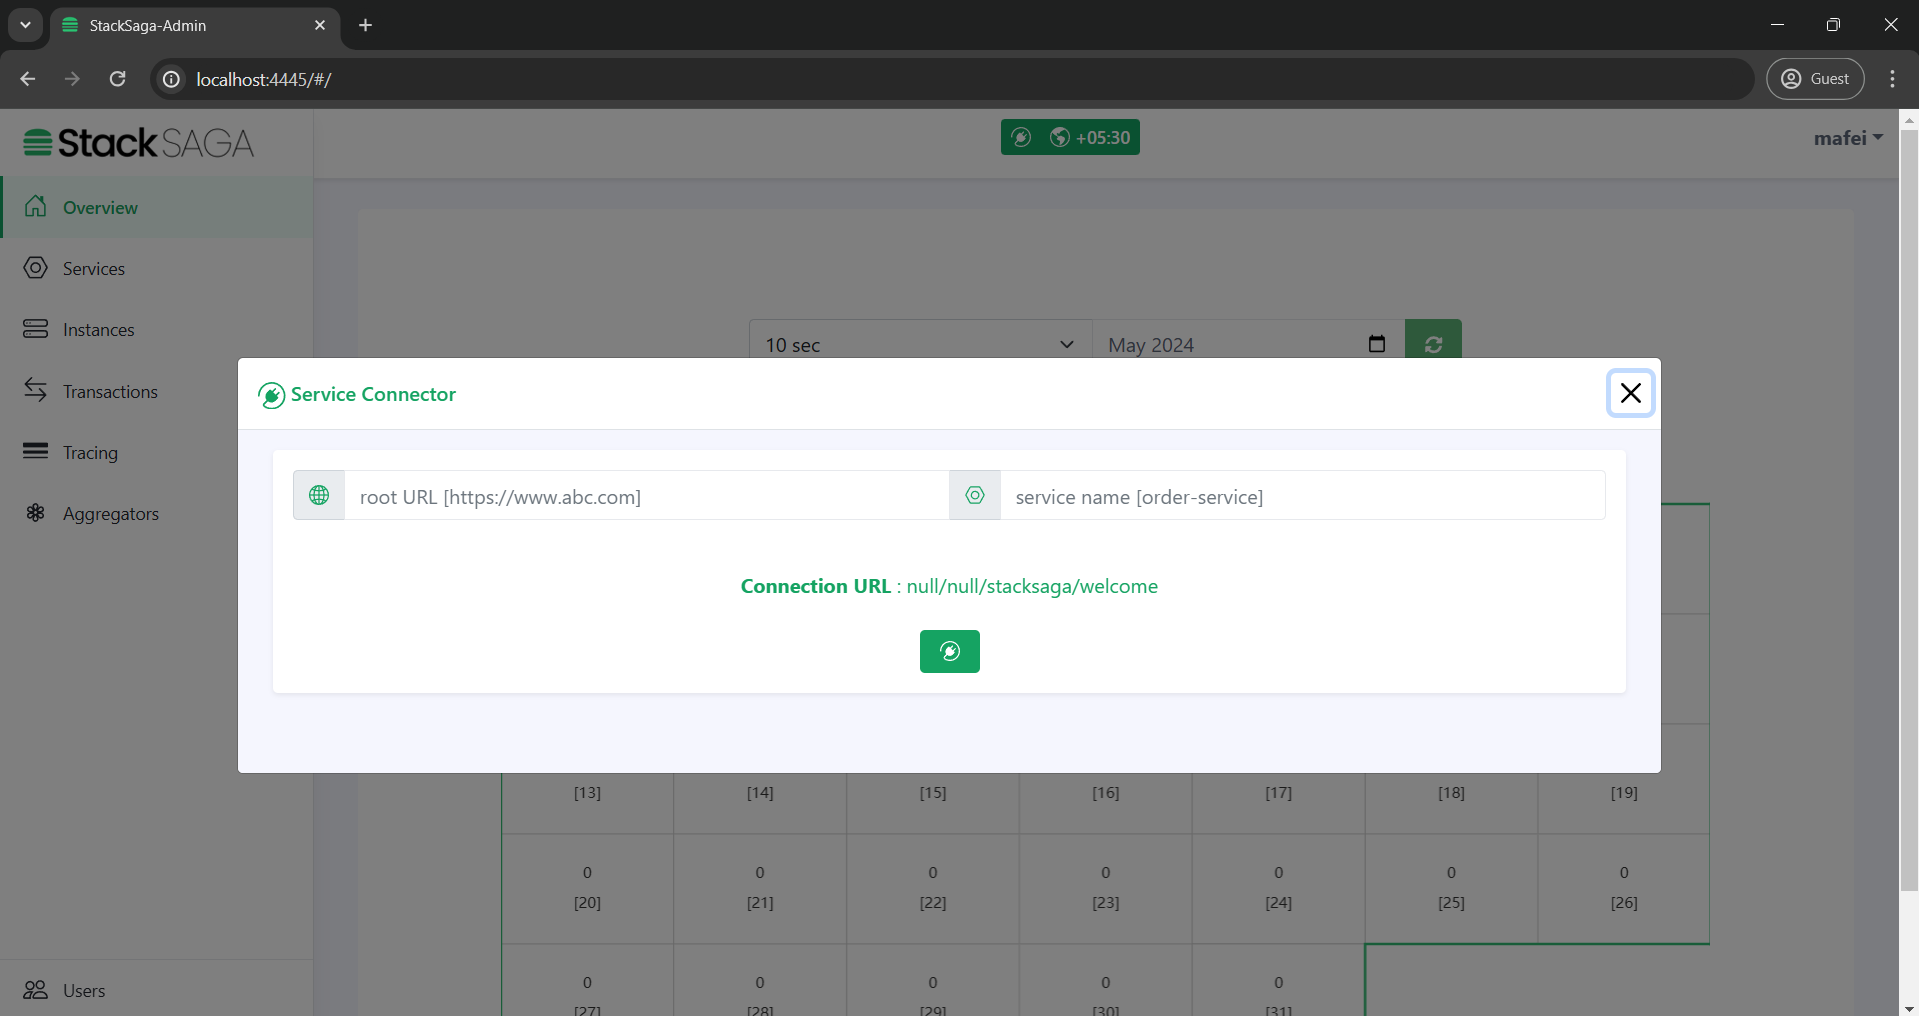Go to Instances in the sidebar
The height and width of the screenshot is (1016, 1919).
[x=157, y=329]
